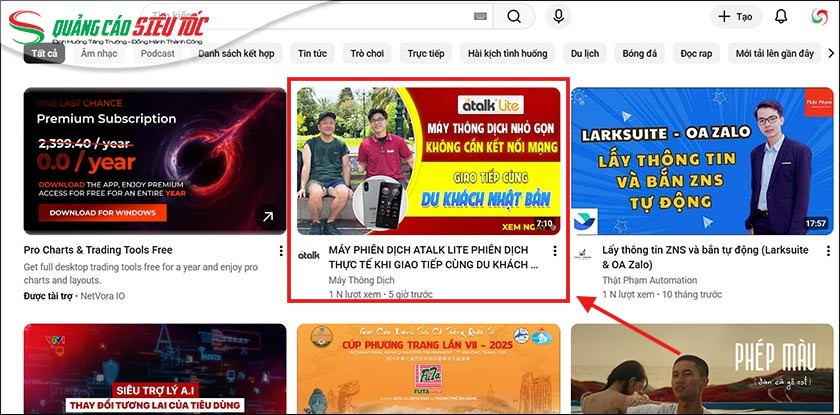
Task: Click the search magnifier button
Action: 514,16
